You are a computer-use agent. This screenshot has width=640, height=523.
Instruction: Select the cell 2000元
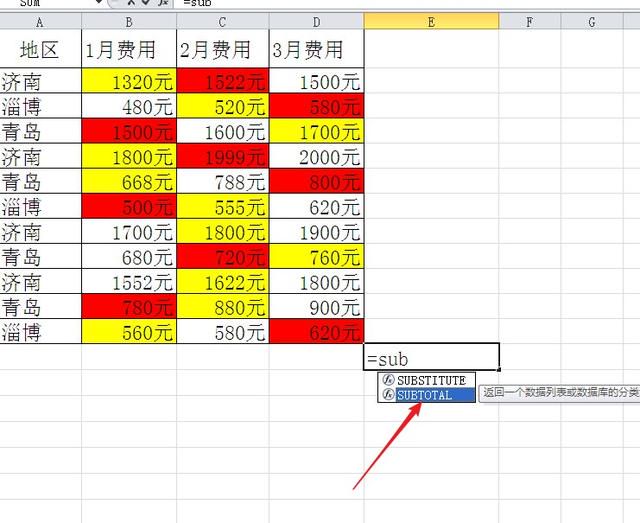[x=316, y=156]
